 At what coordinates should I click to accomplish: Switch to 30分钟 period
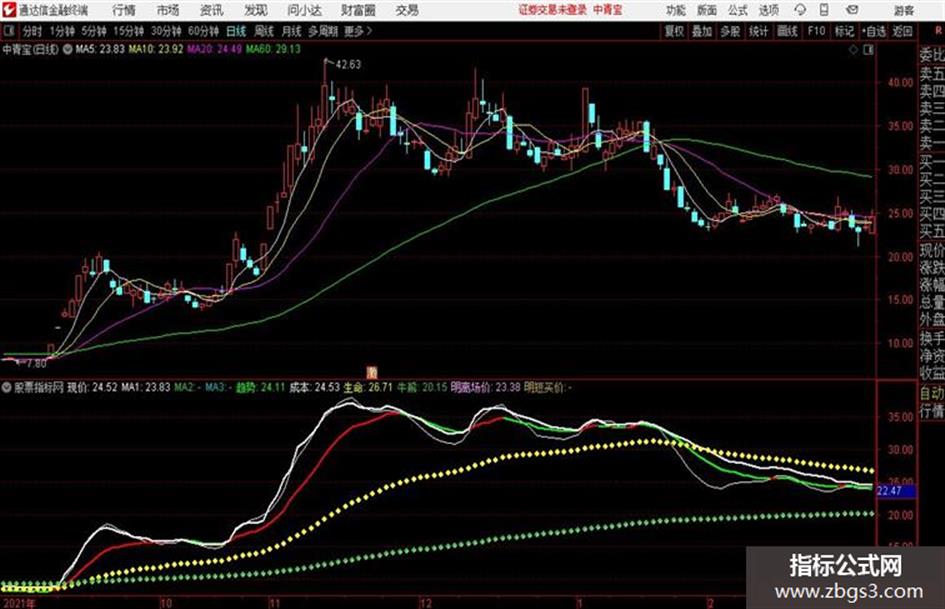click(x=166, y=31)
